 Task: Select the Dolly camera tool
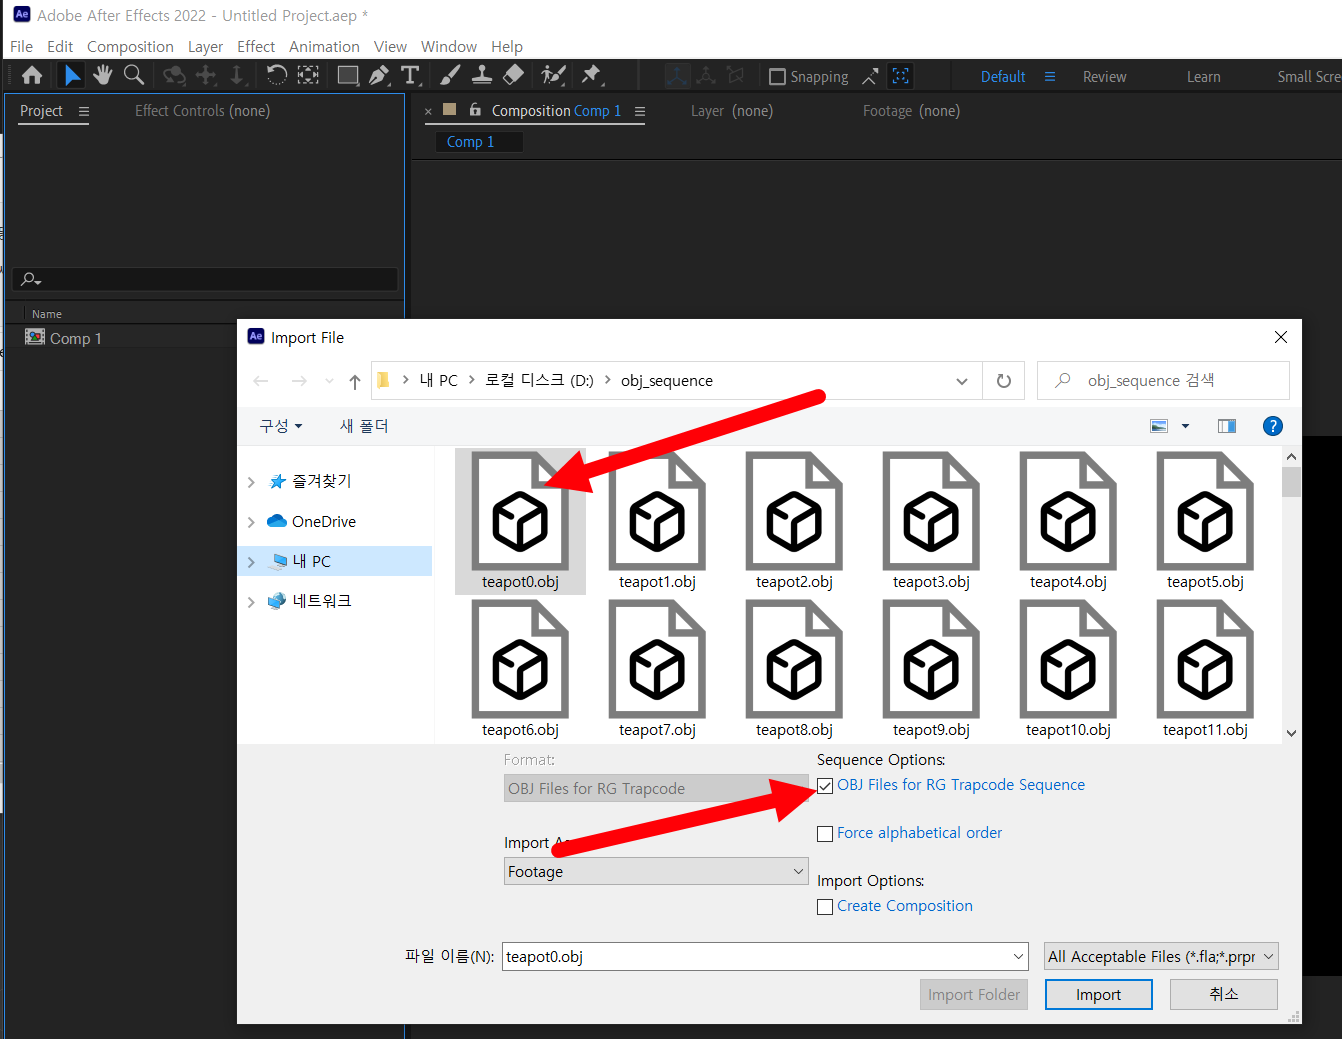(237, 75)
